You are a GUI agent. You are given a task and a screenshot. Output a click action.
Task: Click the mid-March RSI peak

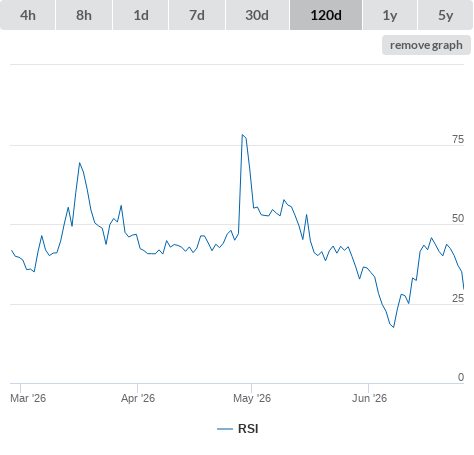79,163
